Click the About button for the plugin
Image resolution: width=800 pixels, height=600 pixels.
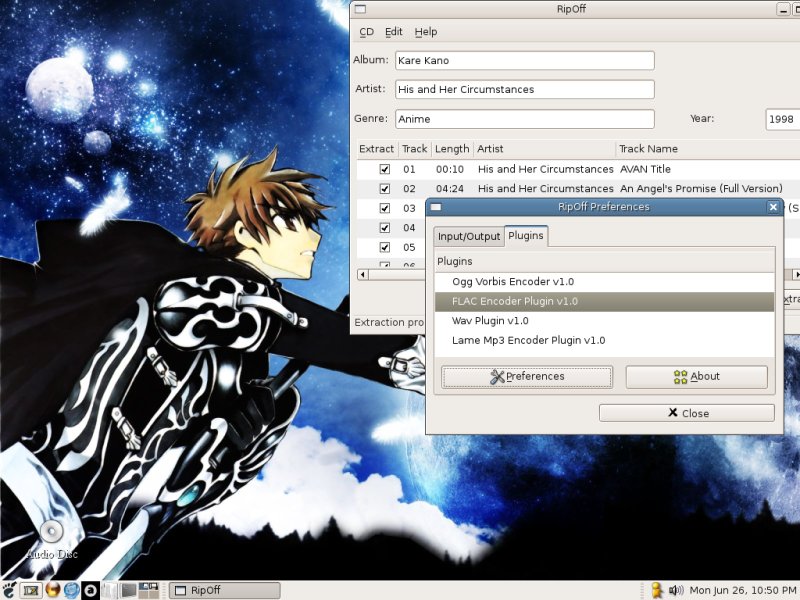click(x=696, y=377)
